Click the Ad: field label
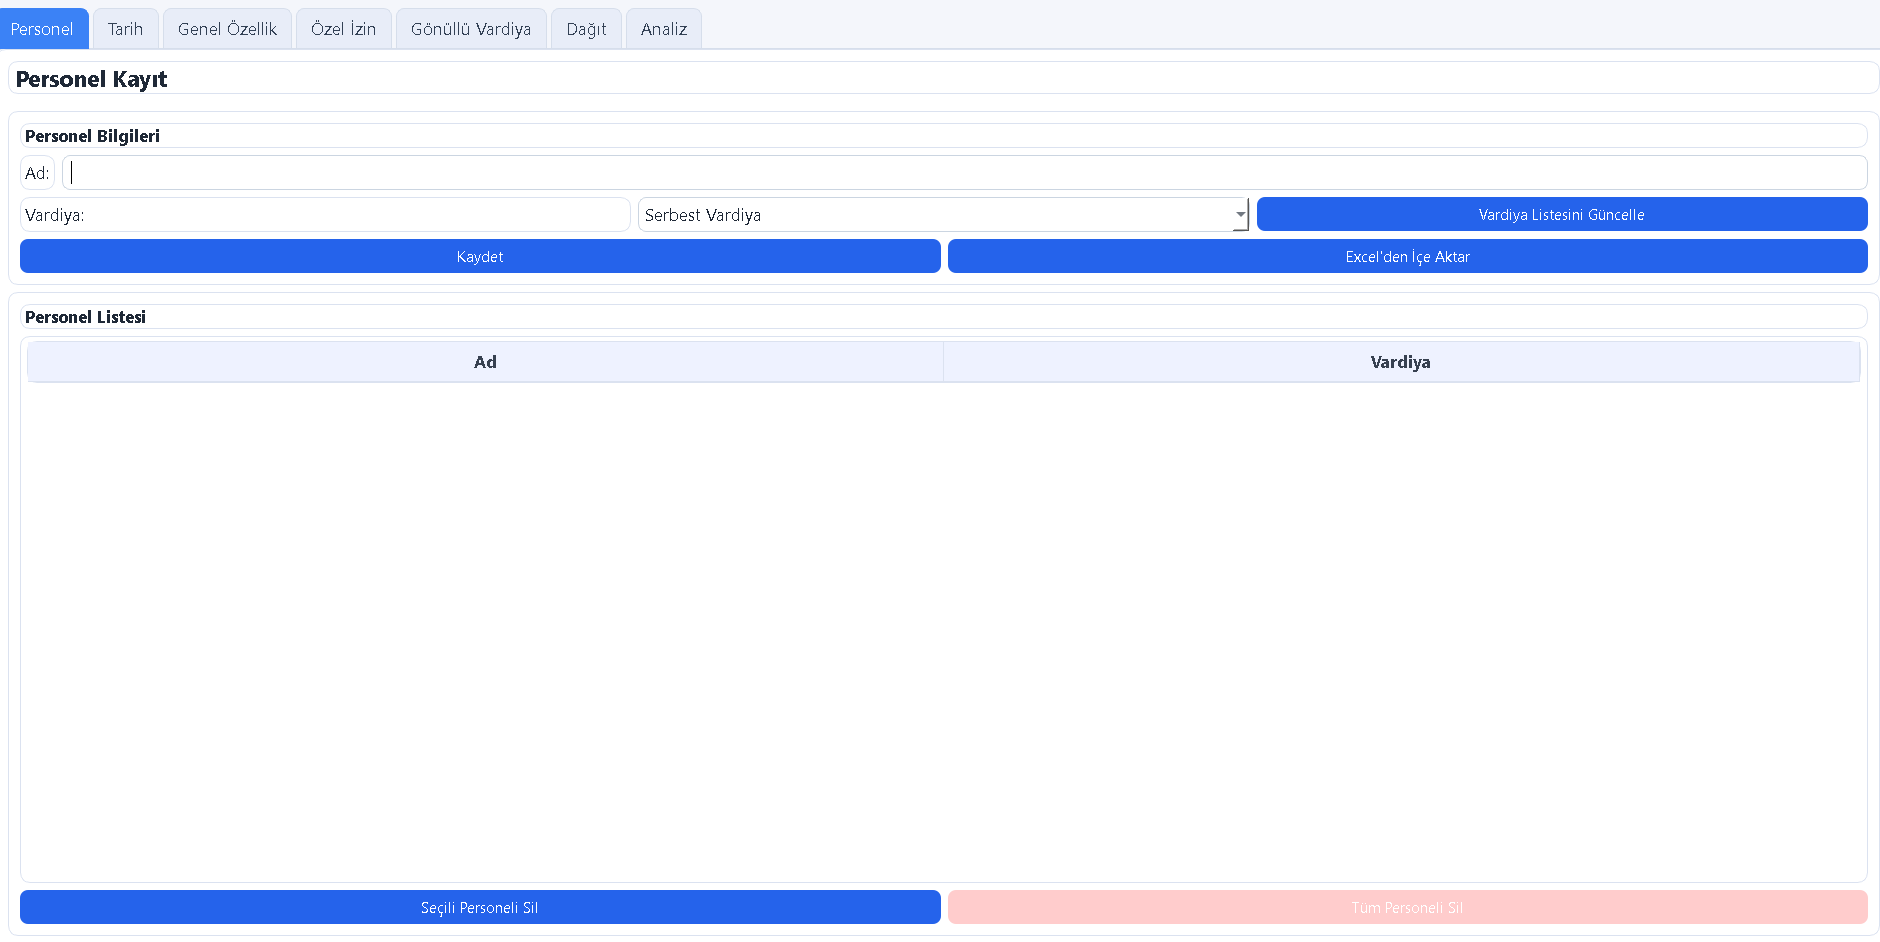 (37, 173)
